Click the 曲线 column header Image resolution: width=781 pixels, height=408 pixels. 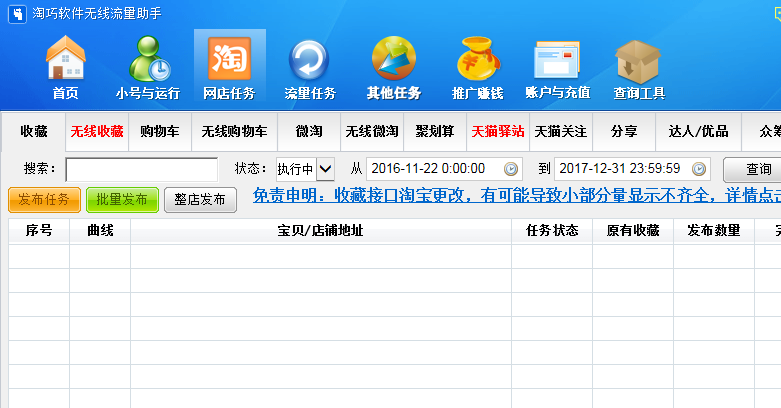100,231
